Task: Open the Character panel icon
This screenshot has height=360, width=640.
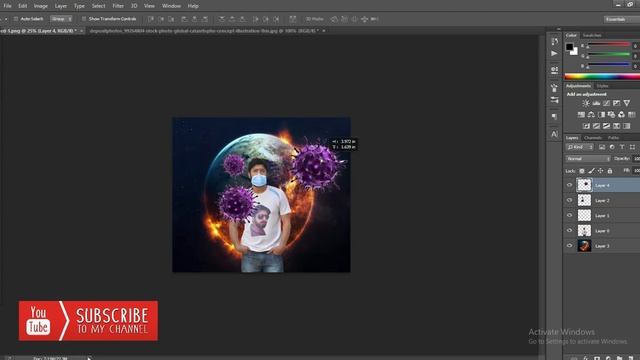Action: tap(554, 134)
